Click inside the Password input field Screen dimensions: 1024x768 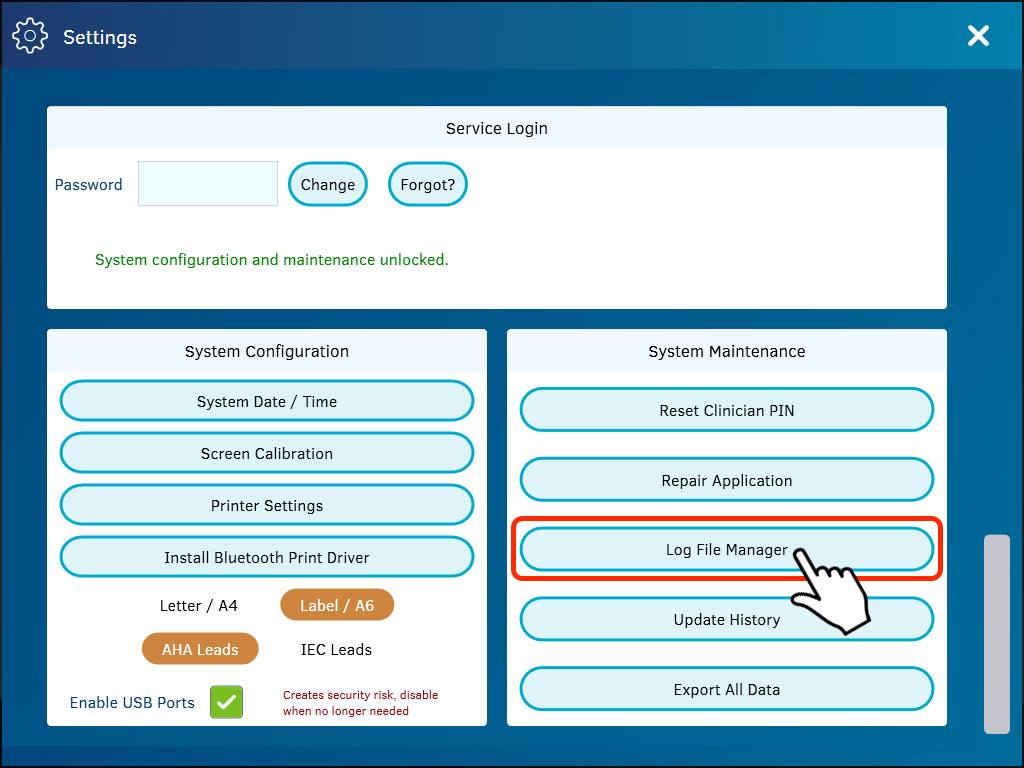pyautogui.click(x=207, y=184)
